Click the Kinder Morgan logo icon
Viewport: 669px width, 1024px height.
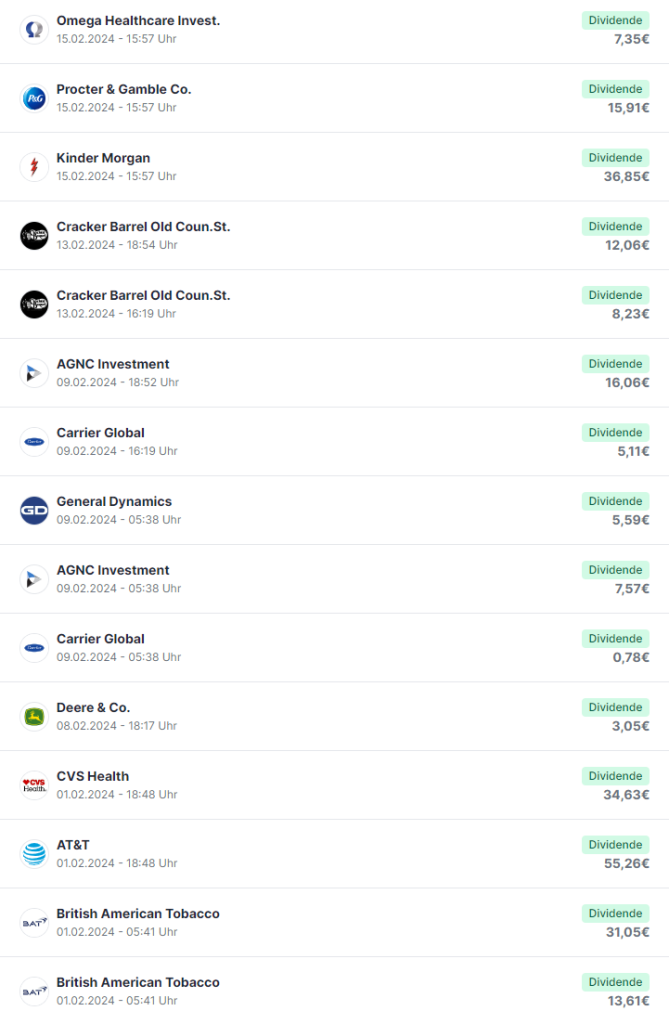(34, 167)
